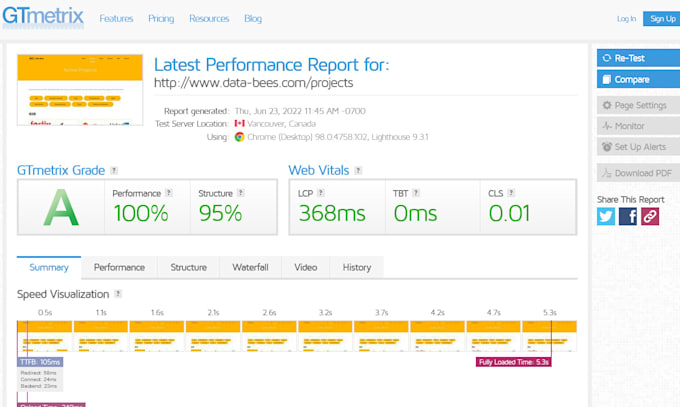Click the Canada flag icon
The width and height of the screenshot is (680, 407).
pos(239,124)
